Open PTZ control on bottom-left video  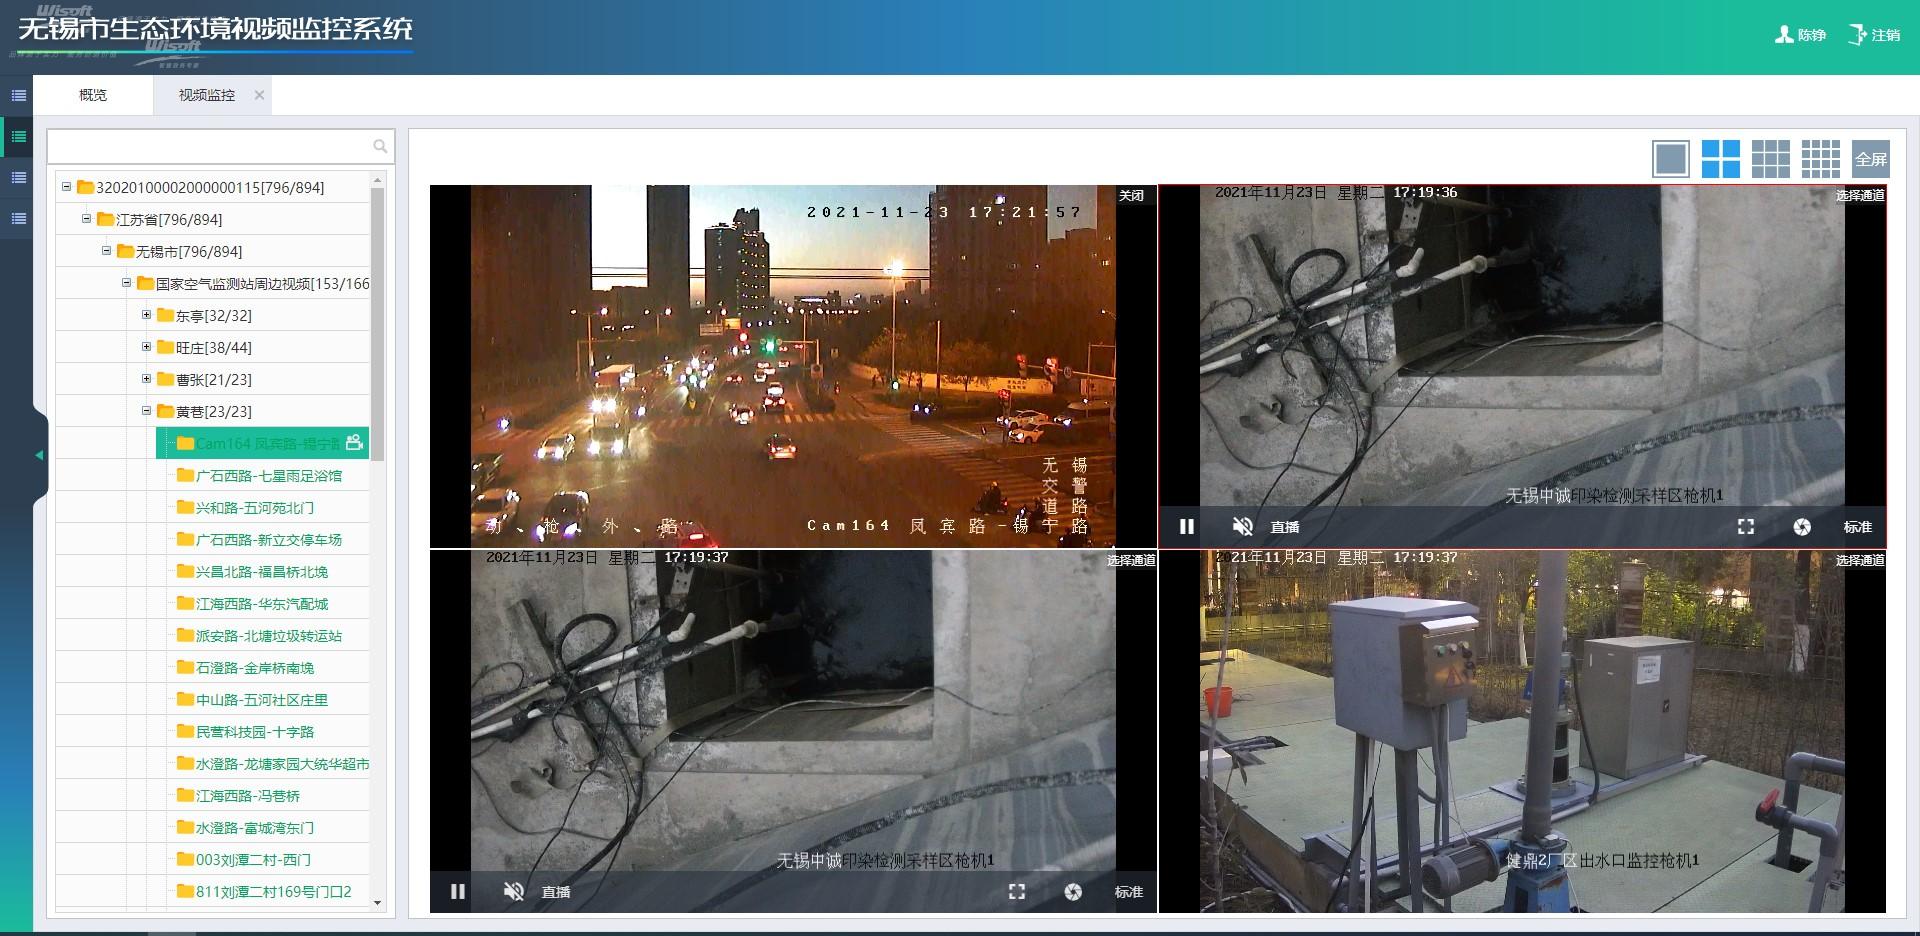click(1073, 892)
